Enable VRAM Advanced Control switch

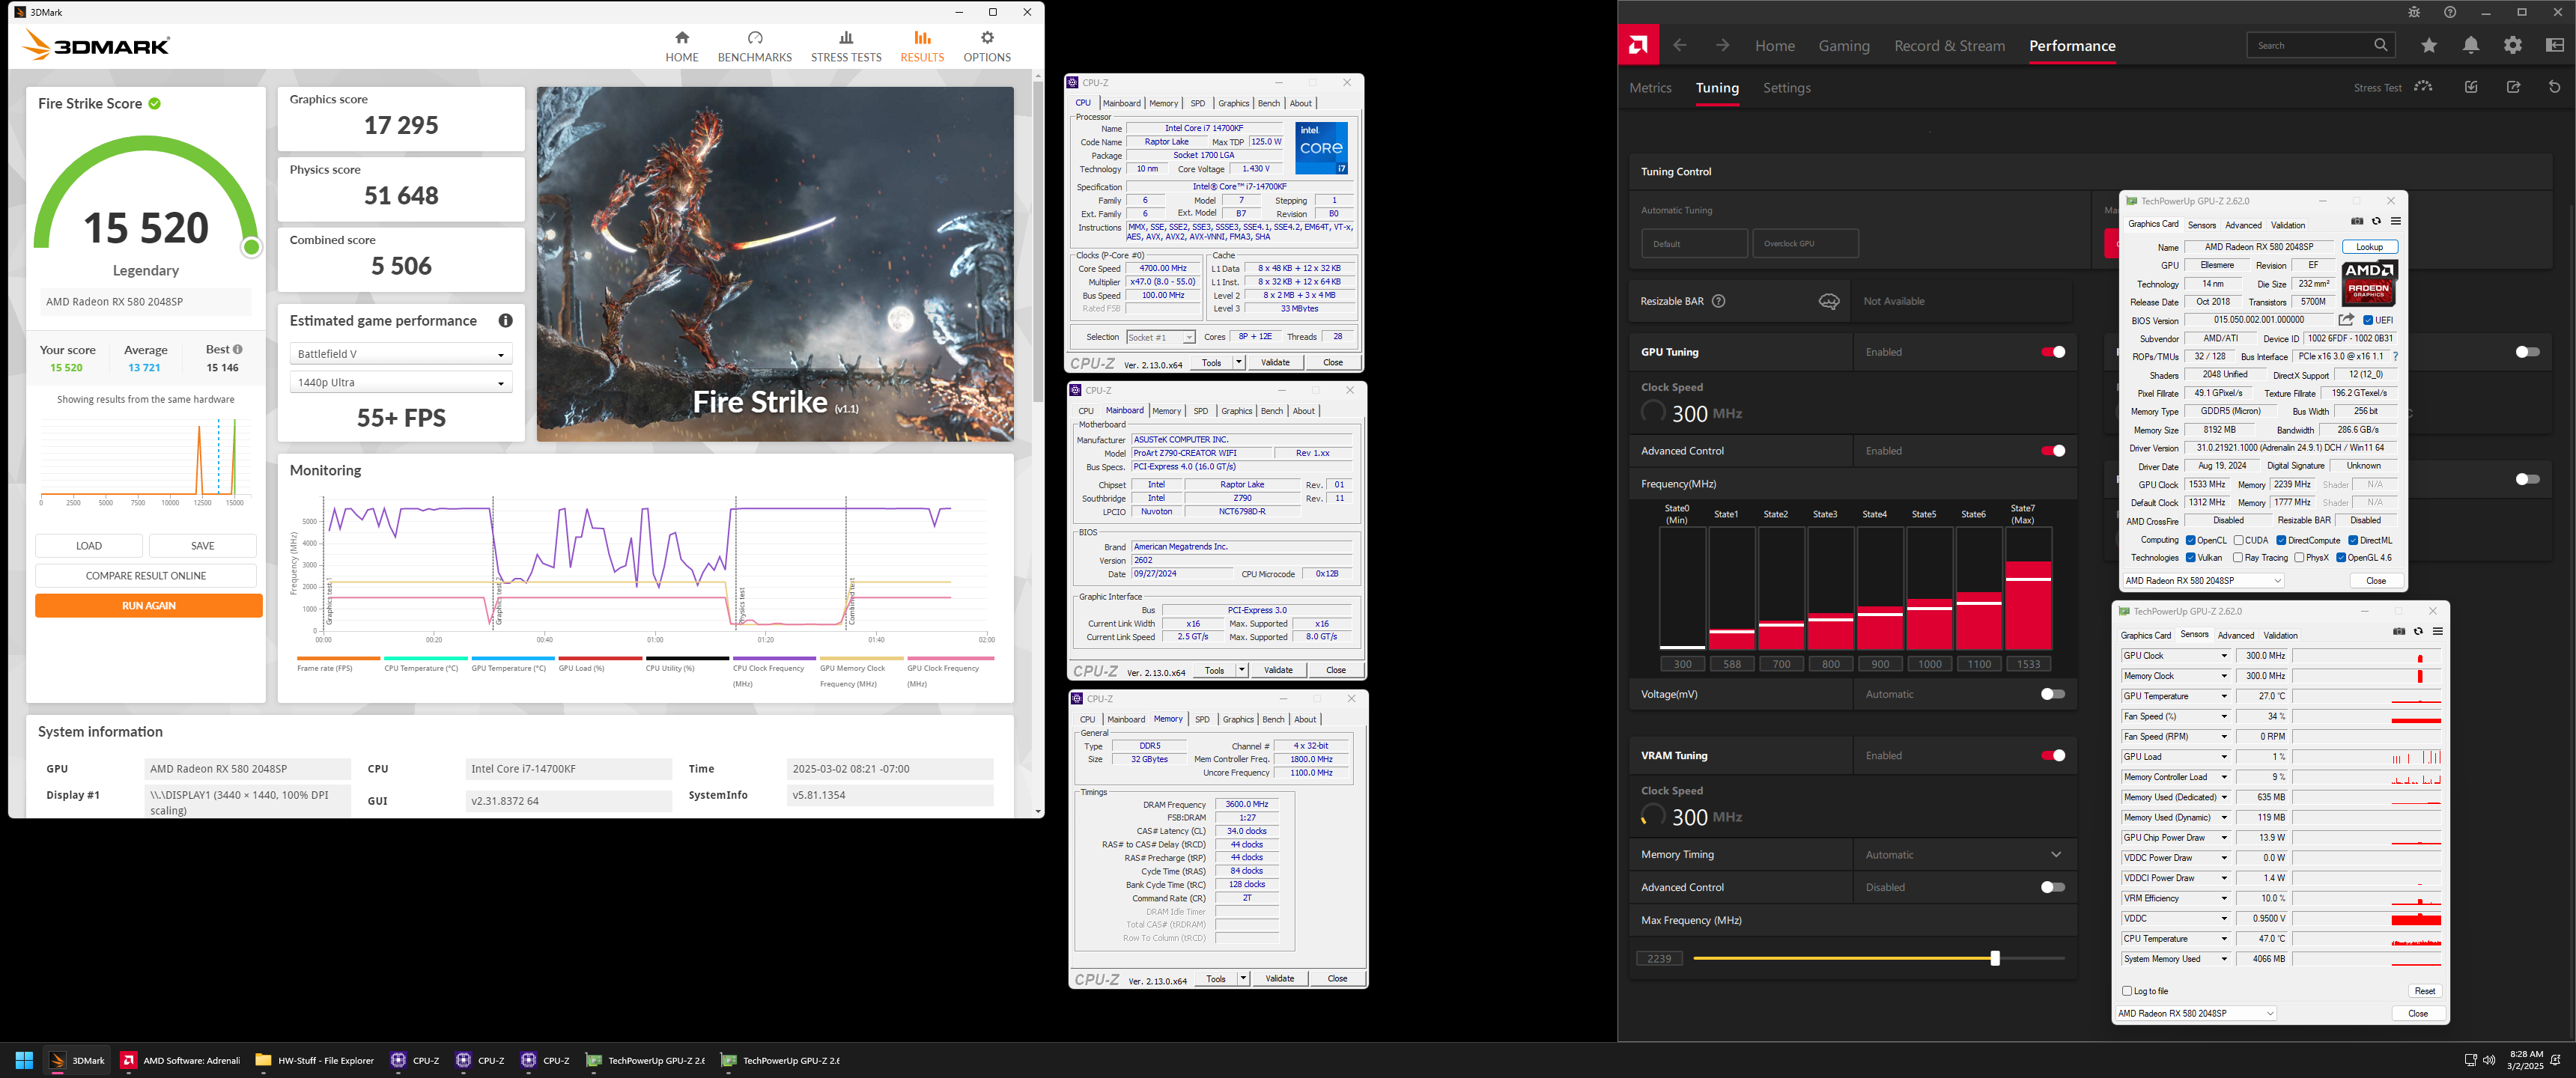pos(2053,888)
